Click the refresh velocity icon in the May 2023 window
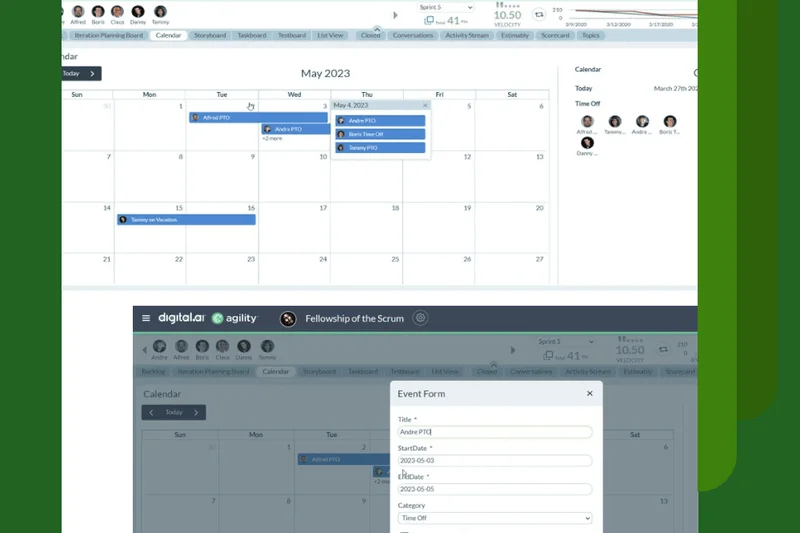This screenshot has height=533, width=800. pyautogui.click(x=539, y=15)
